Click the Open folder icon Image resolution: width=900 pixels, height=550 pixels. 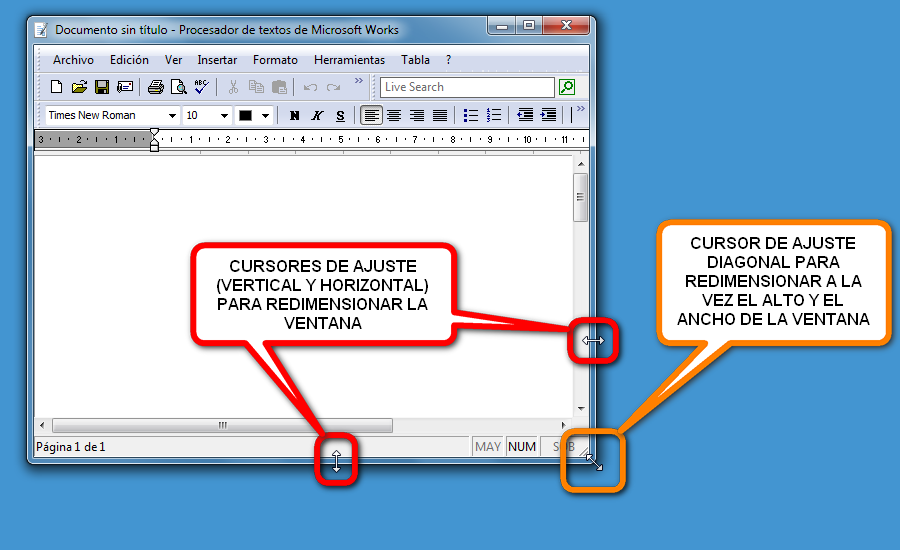[x=79, y=87]
